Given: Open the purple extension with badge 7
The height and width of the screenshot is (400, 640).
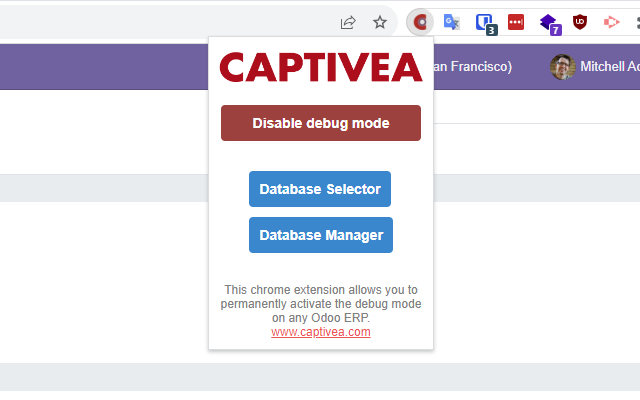Looking at the screenshot, I should tap(550, 24).
